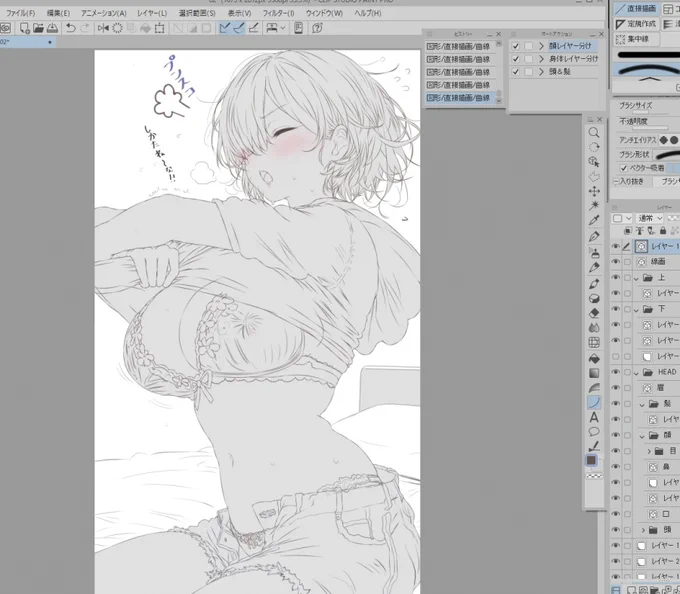The image size is (680, 594).
Task: Select the Rotate view tool
Action: pyautogui.click(x=594, y=147)
